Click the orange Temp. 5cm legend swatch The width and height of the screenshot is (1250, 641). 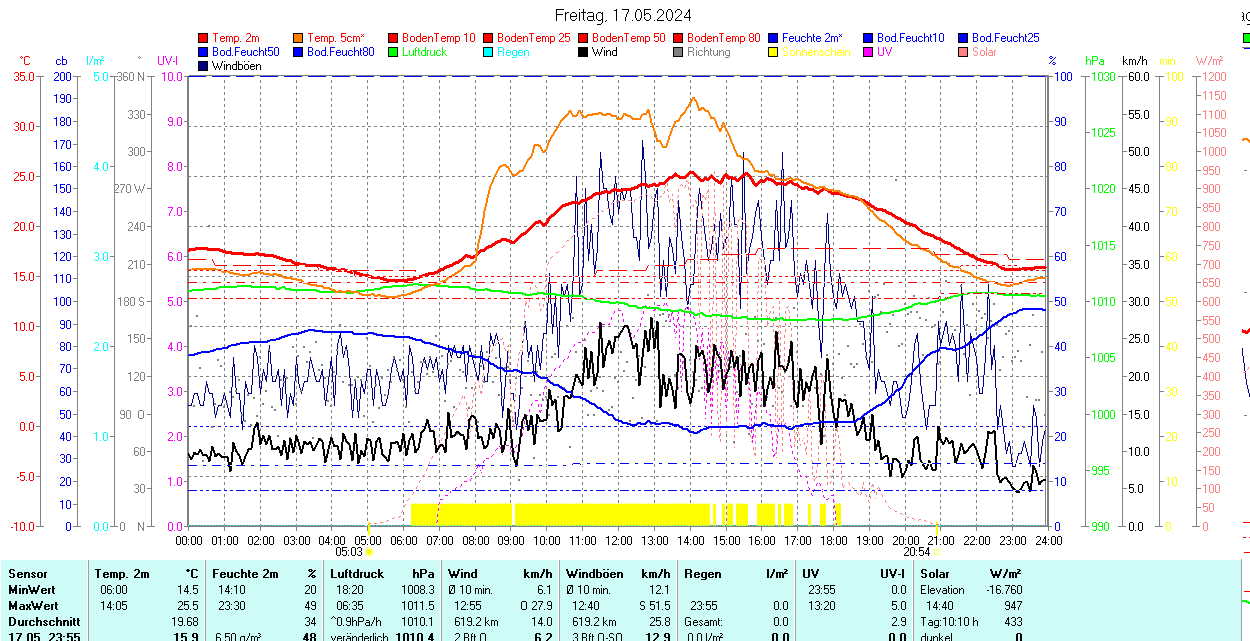299,38
